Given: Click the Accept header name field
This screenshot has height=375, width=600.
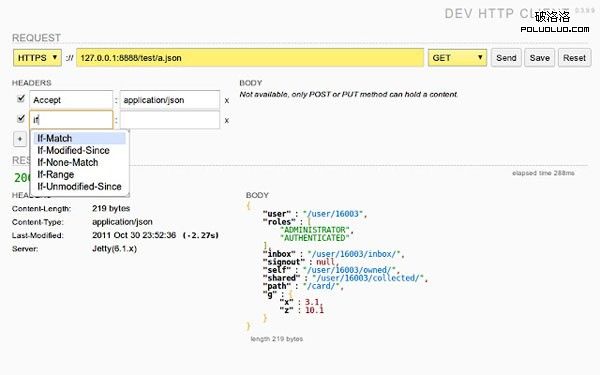Looking at the screenshot, I should pyautogui.click(x=71, y=100).
